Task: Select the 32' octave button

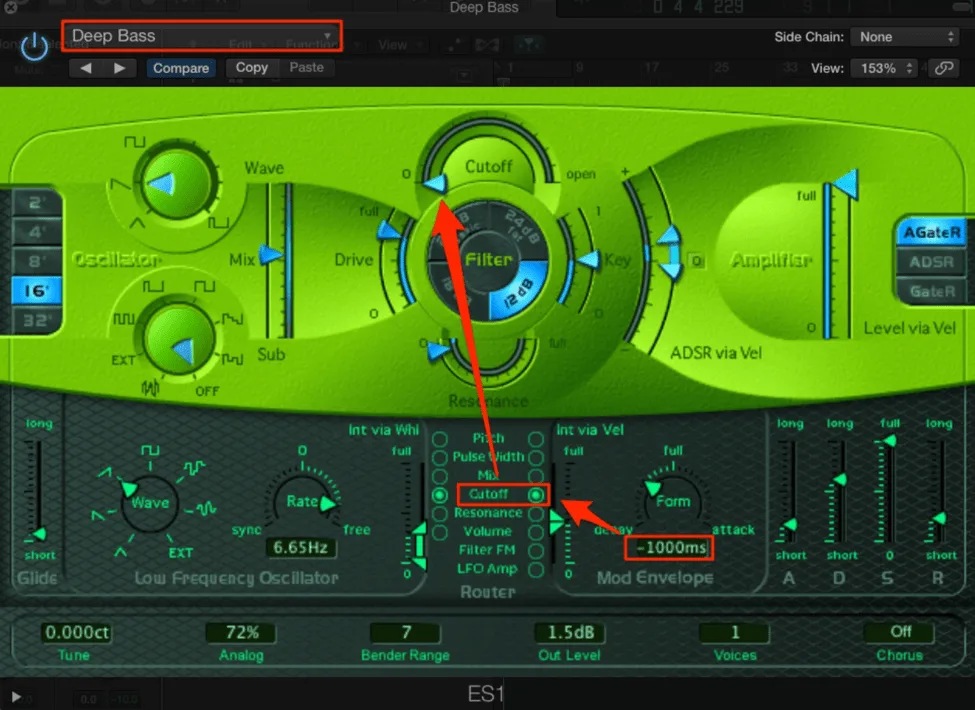Action: [x=36, y=320]
